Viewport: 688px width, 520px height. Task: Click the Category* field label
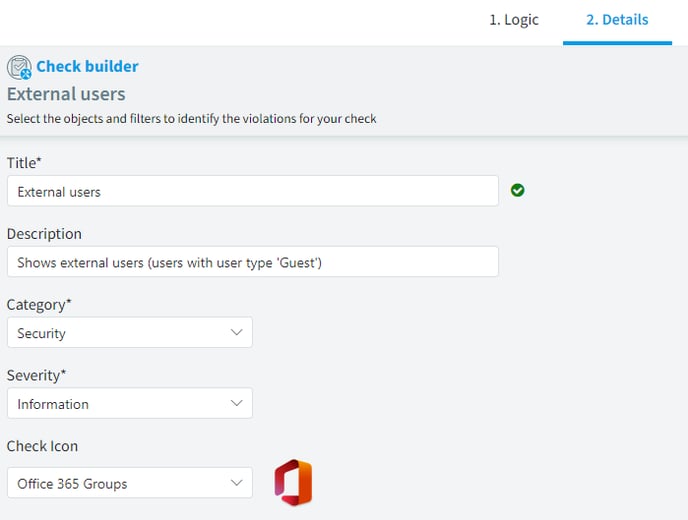pyautogui.click(x=39, y=305)
